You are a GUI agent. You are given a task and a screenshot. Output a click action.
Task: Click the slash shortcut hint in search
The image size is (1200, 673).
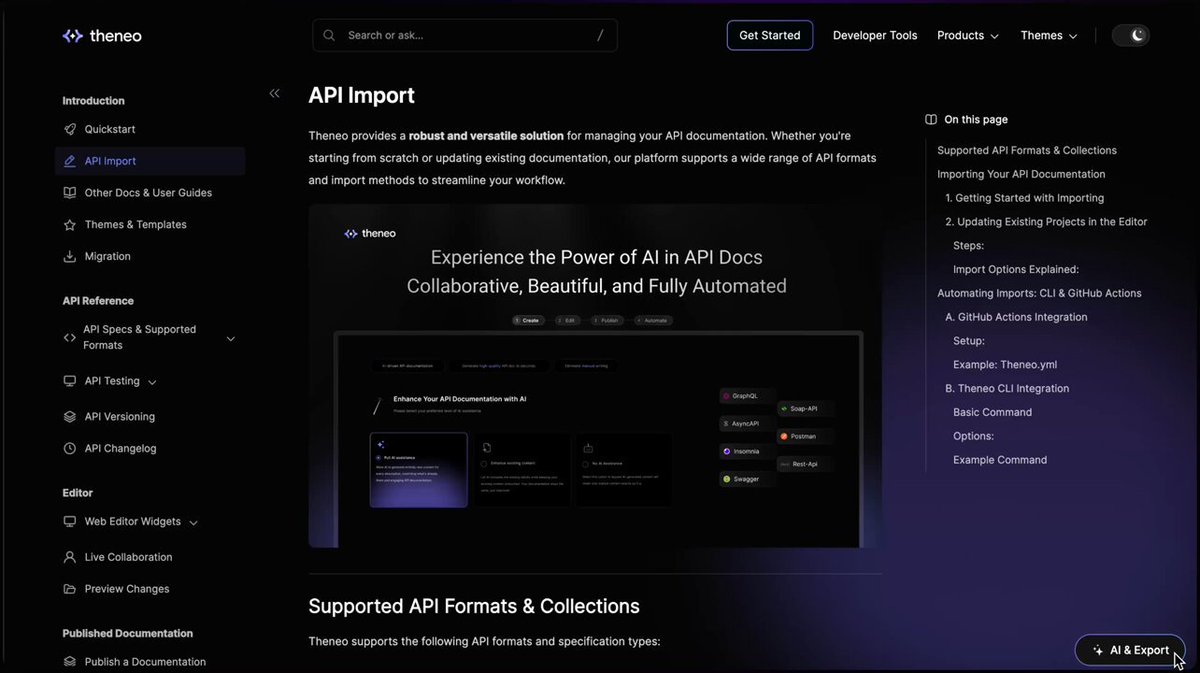[x=600, y=36]
